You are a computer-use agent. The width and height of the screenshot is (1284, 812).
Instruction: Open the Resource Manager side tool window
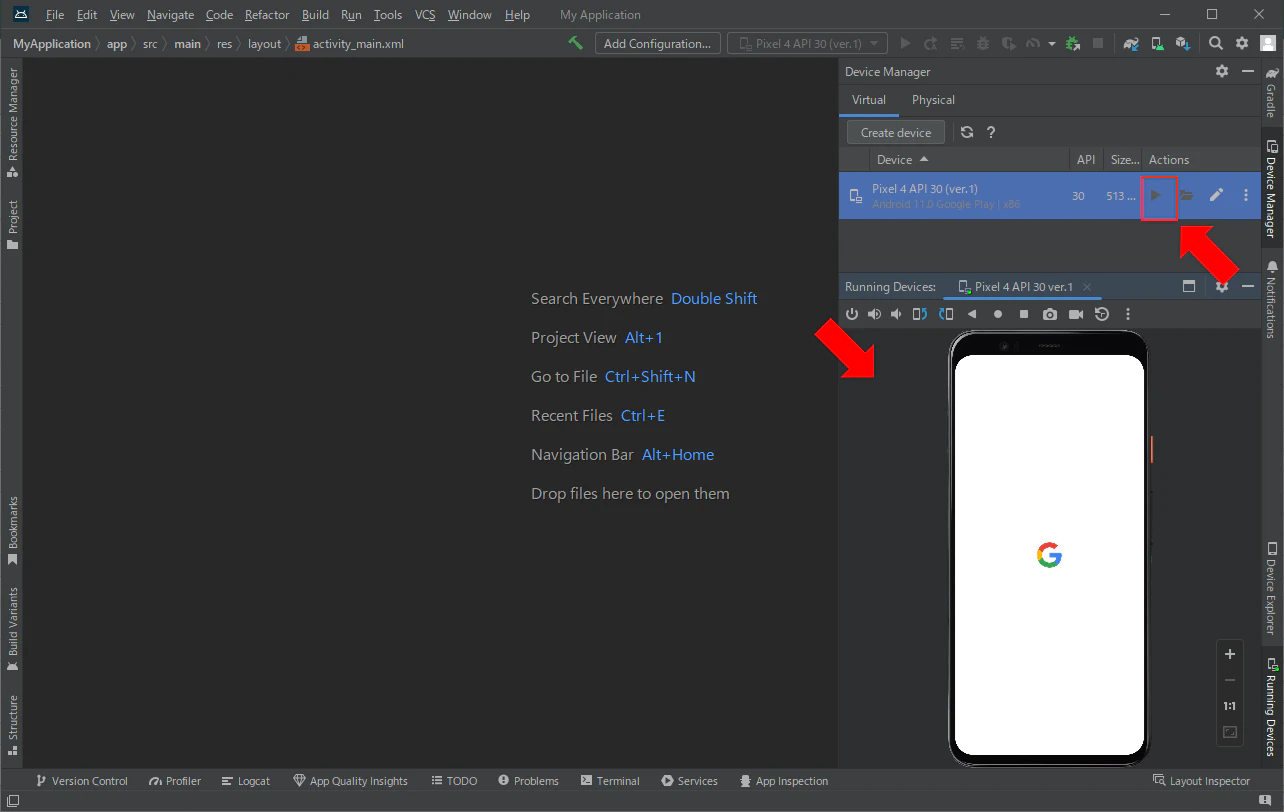[13, 123]
